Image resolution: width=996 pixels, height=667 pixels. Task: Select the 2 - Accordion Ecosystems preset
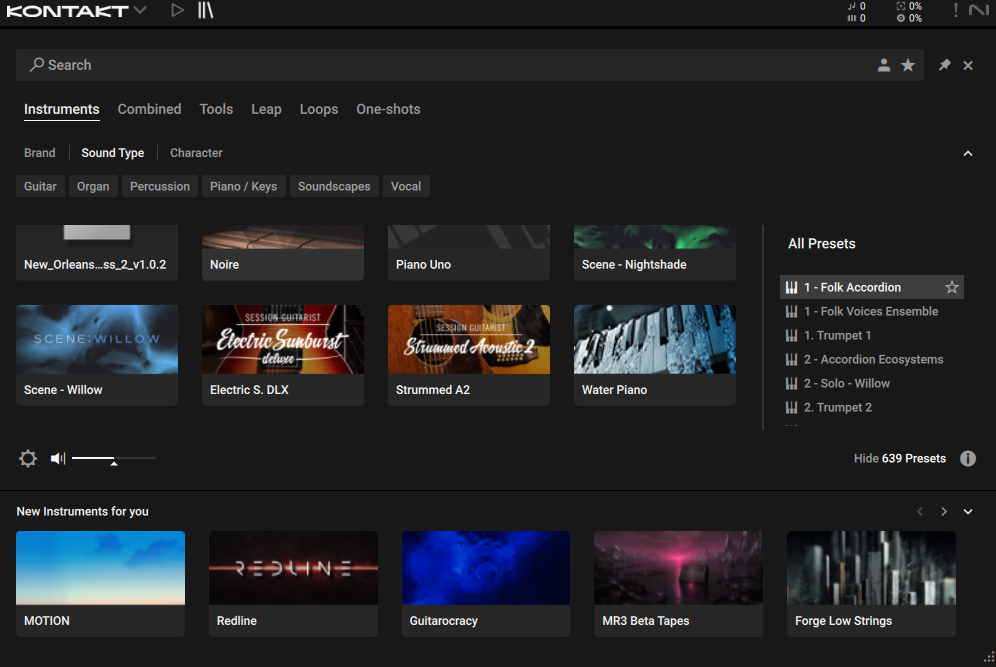[x=872, y=360]
